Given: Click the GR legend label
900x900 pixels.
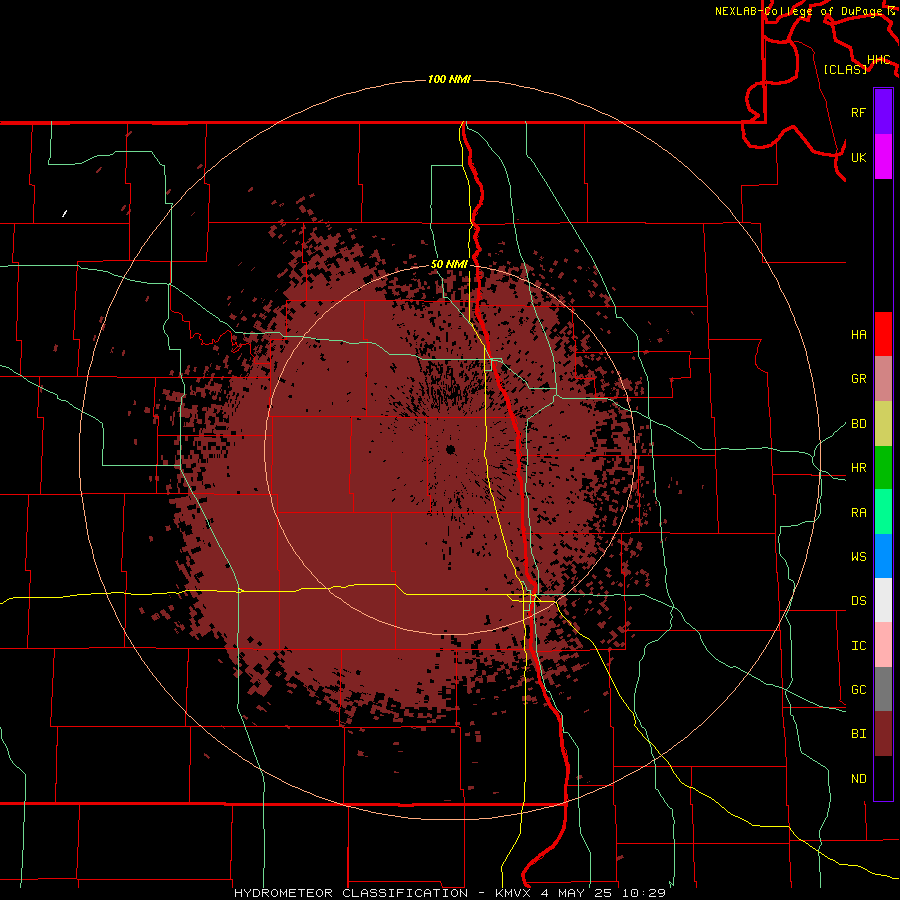Looking at the screenshot, I should 859,379.
